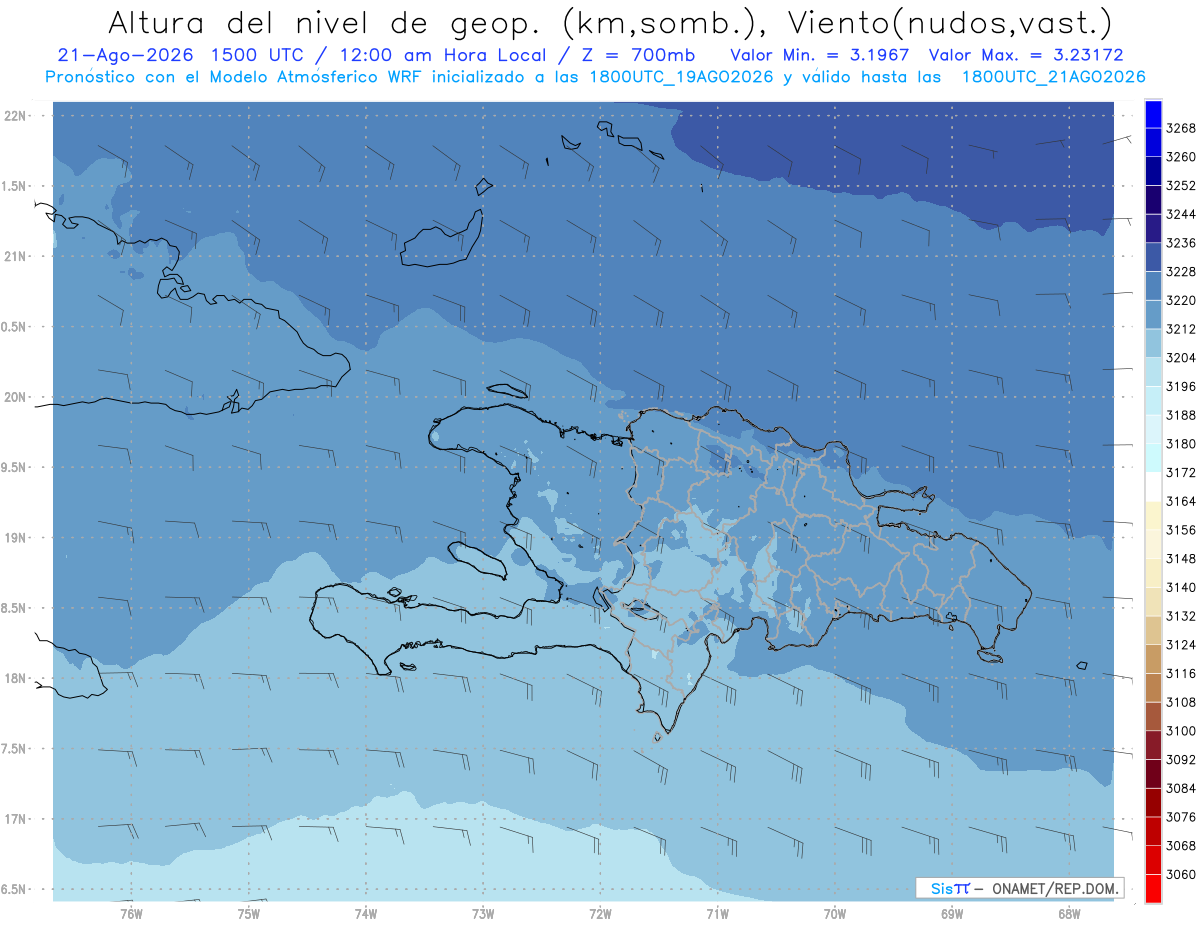
Task: Select the valid-until time '1800UTC_21AGO2026'
Action: (1053, 77)
